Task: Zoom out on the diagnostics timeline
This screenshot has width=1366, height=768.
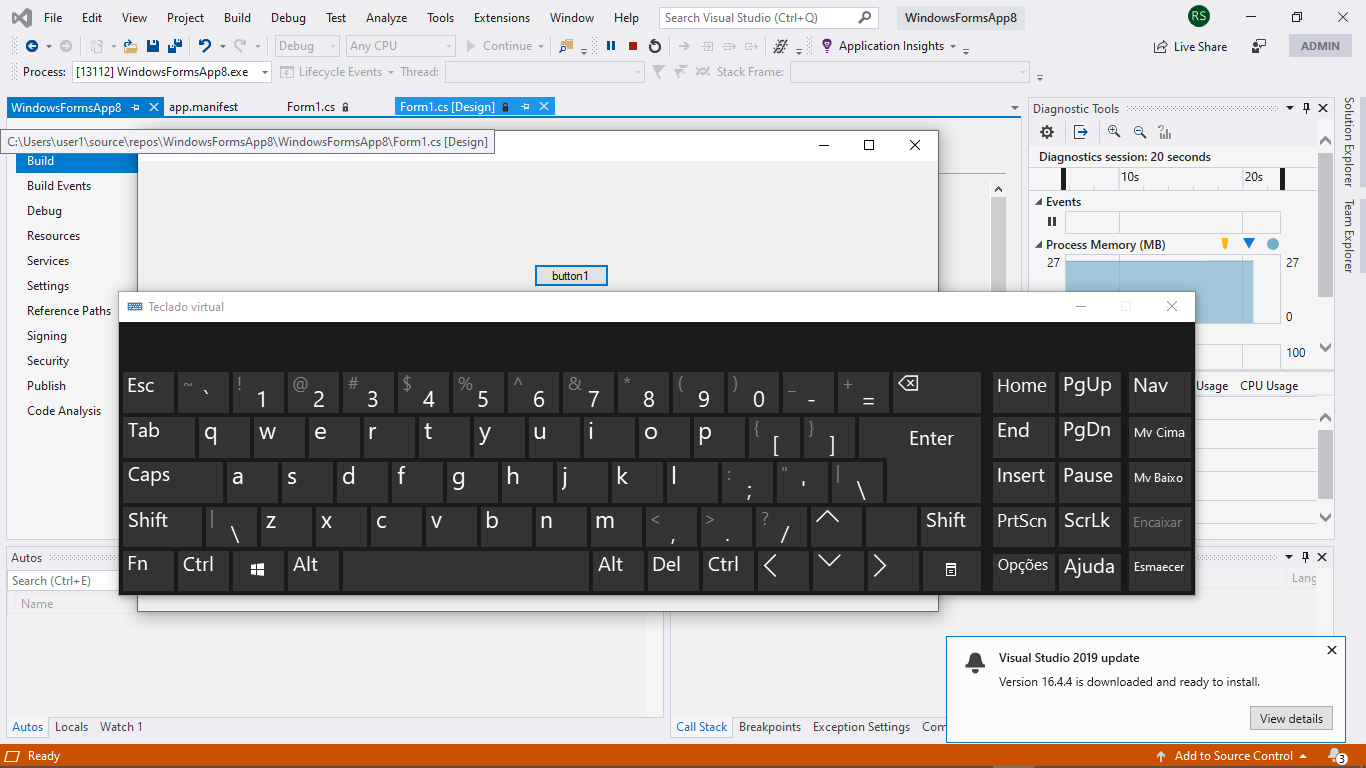Action: pyautogui.click(x=1140, y=132)
